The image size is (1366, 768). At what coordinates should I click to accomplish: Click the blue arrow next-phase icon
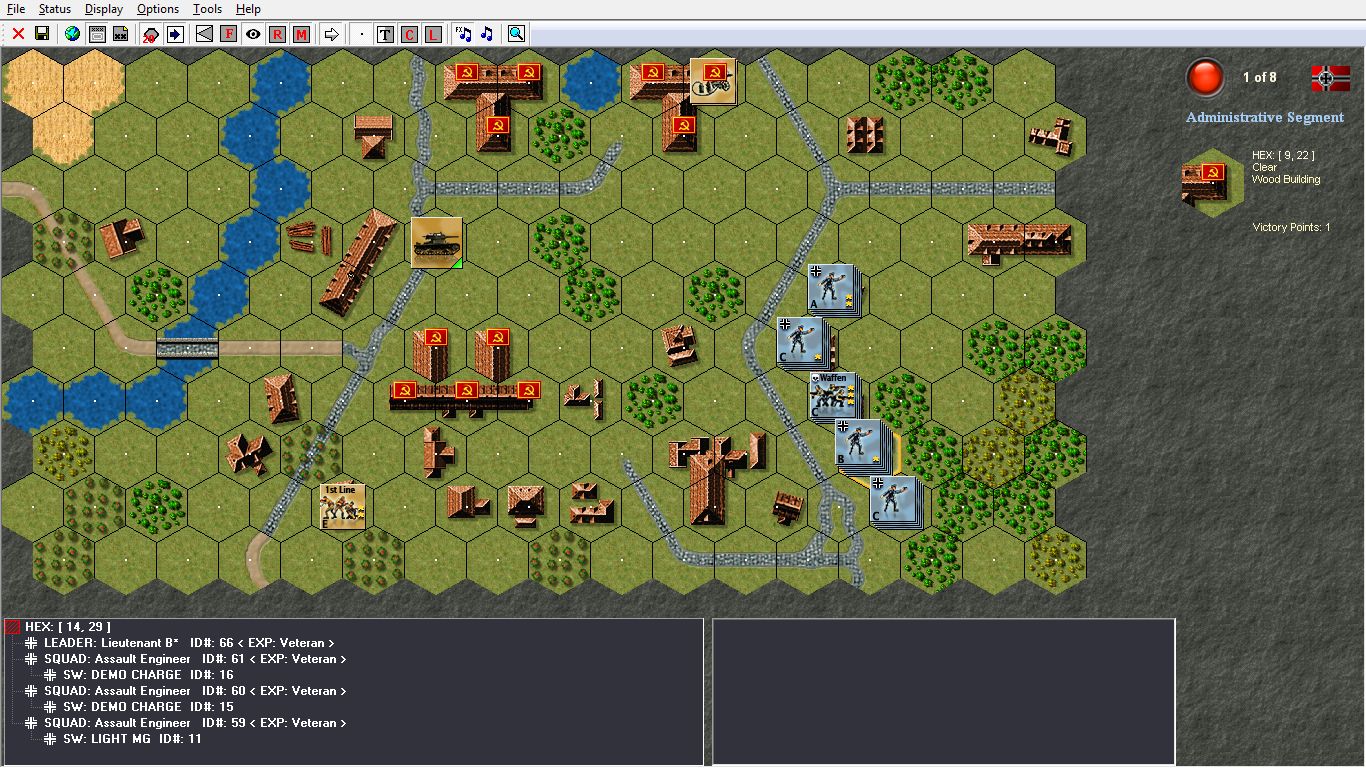[x=175, y=34]
